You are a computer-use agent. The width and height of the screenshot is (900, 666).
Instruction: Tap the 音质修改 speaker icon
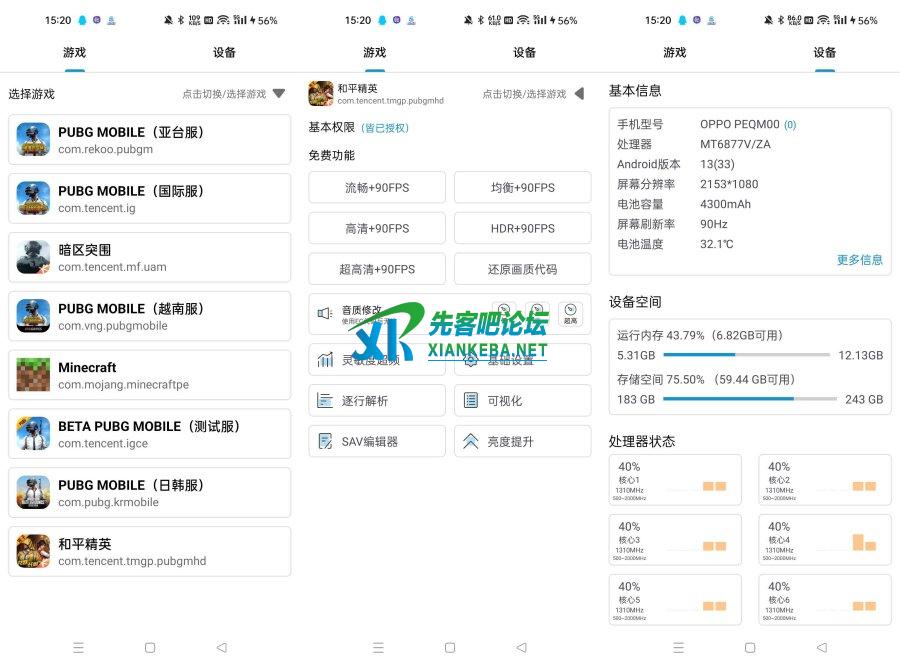325,313
